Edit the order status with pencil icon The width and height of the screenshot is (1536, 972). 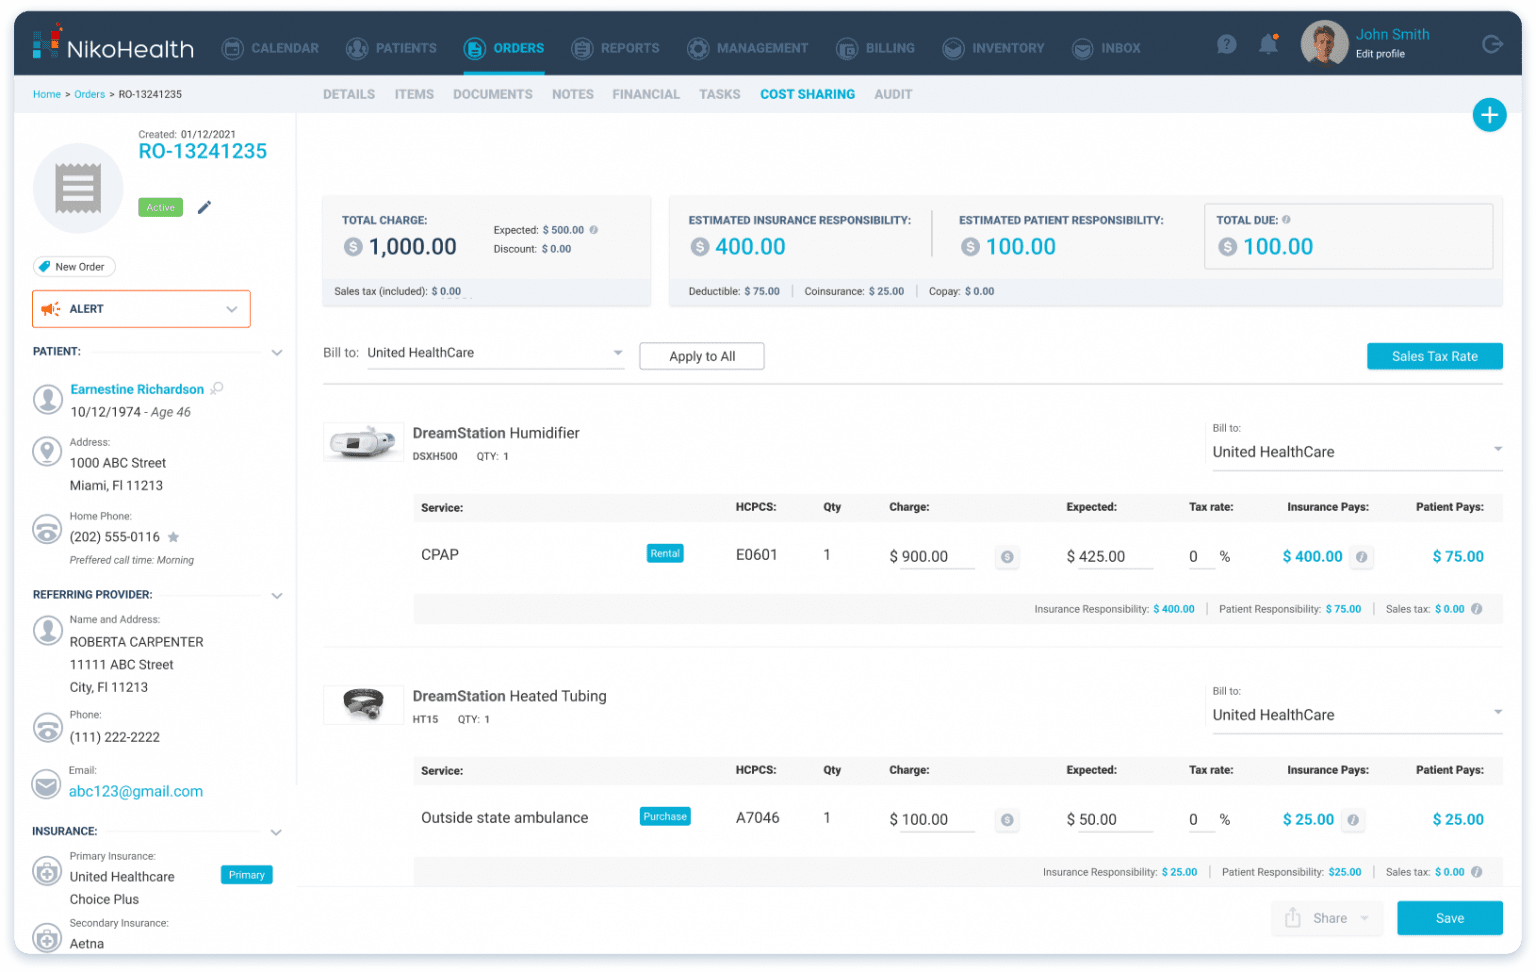coord(204,206)
